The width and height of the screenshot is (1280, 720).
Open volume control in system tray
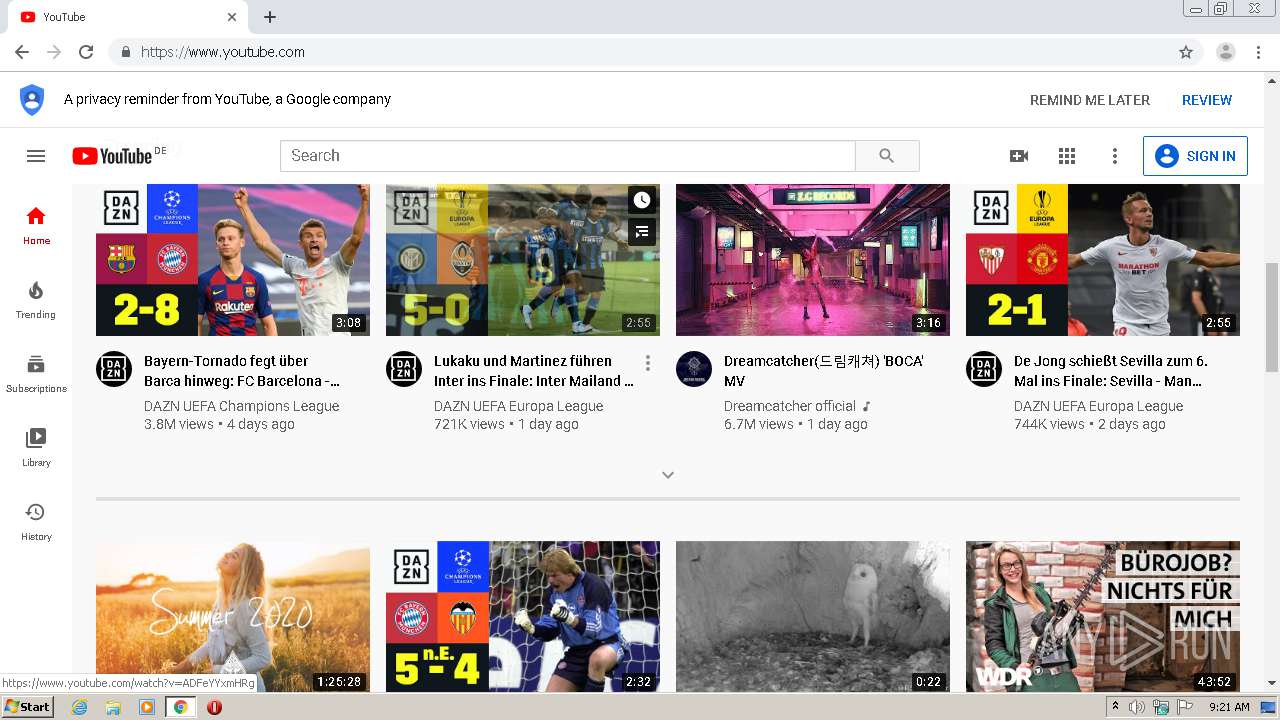point(1137,707)
